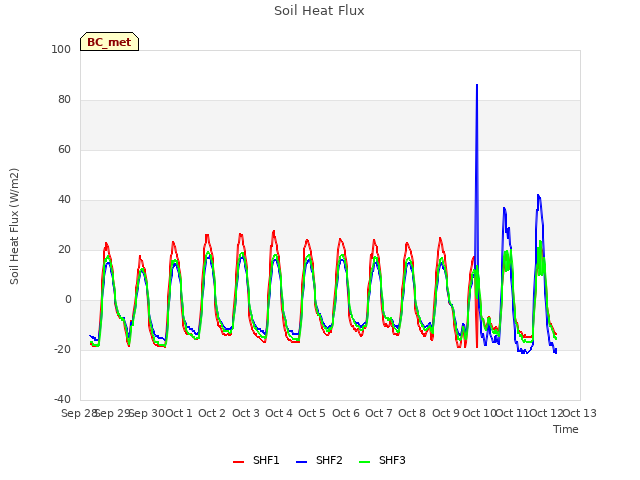Viewport: 640px width, 480px height.
Task: Click the 60 y-axis tick label
Action: (64, 149)
